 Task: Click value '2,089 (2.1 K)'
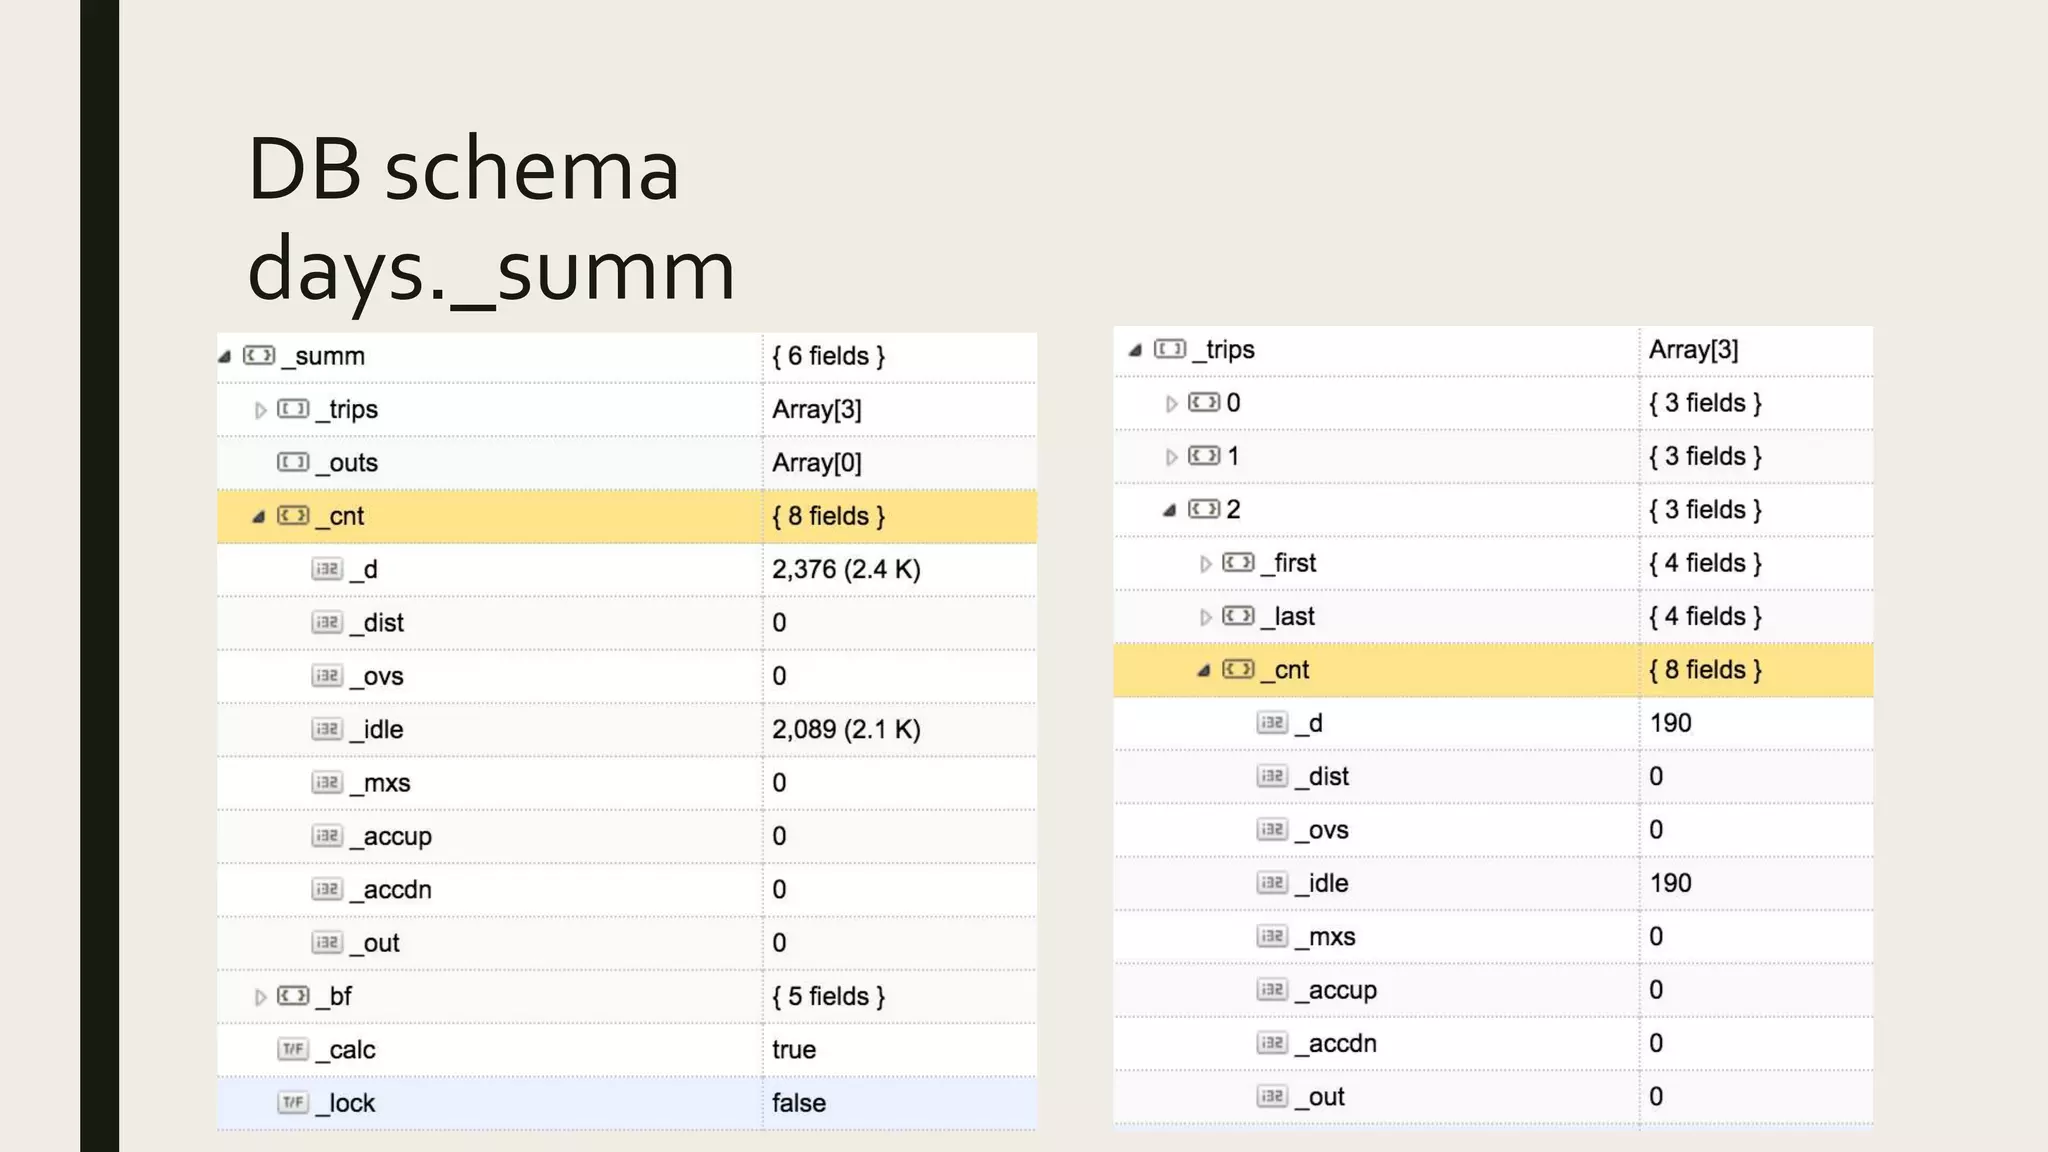[x=846, y=729]
